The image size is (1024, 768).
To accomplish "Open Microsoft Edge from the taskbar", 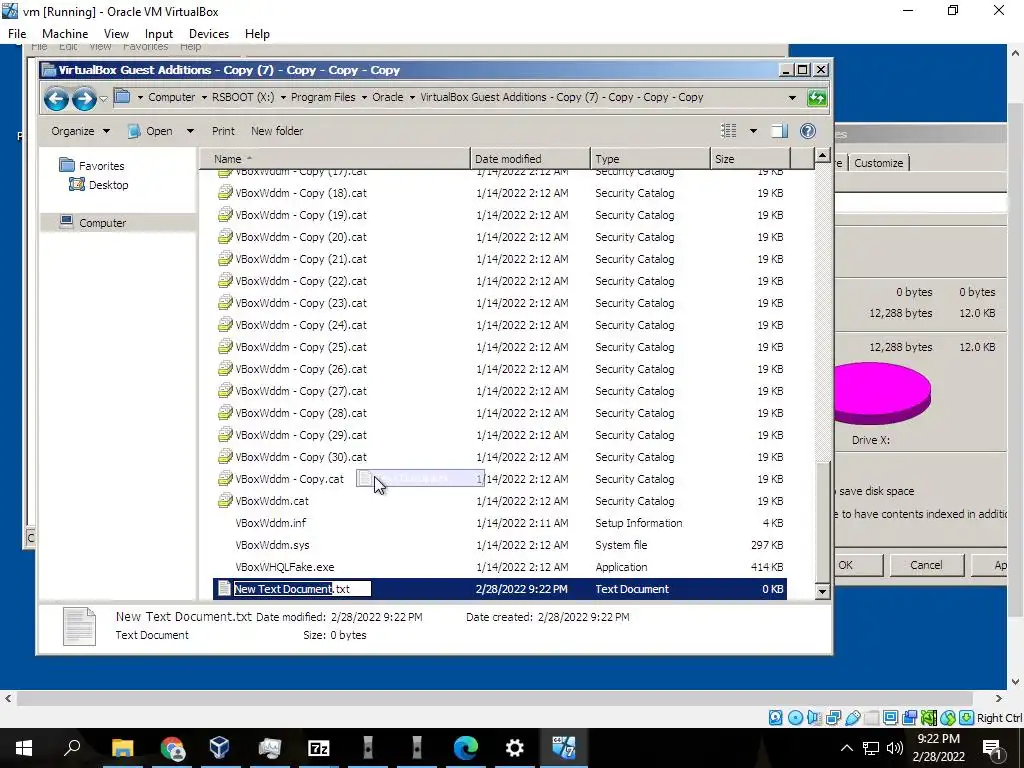I will (466, 748).
